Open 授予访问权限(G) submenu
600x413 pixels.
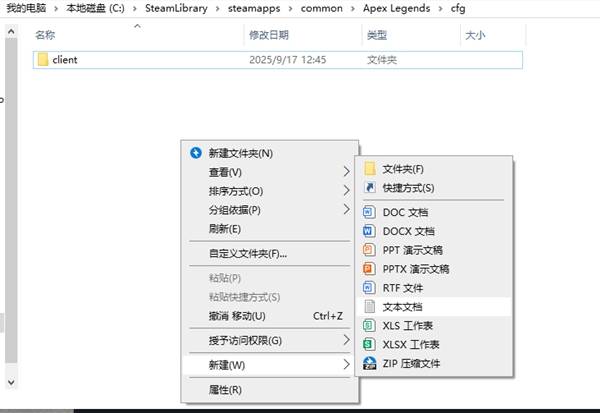(270, 340)
